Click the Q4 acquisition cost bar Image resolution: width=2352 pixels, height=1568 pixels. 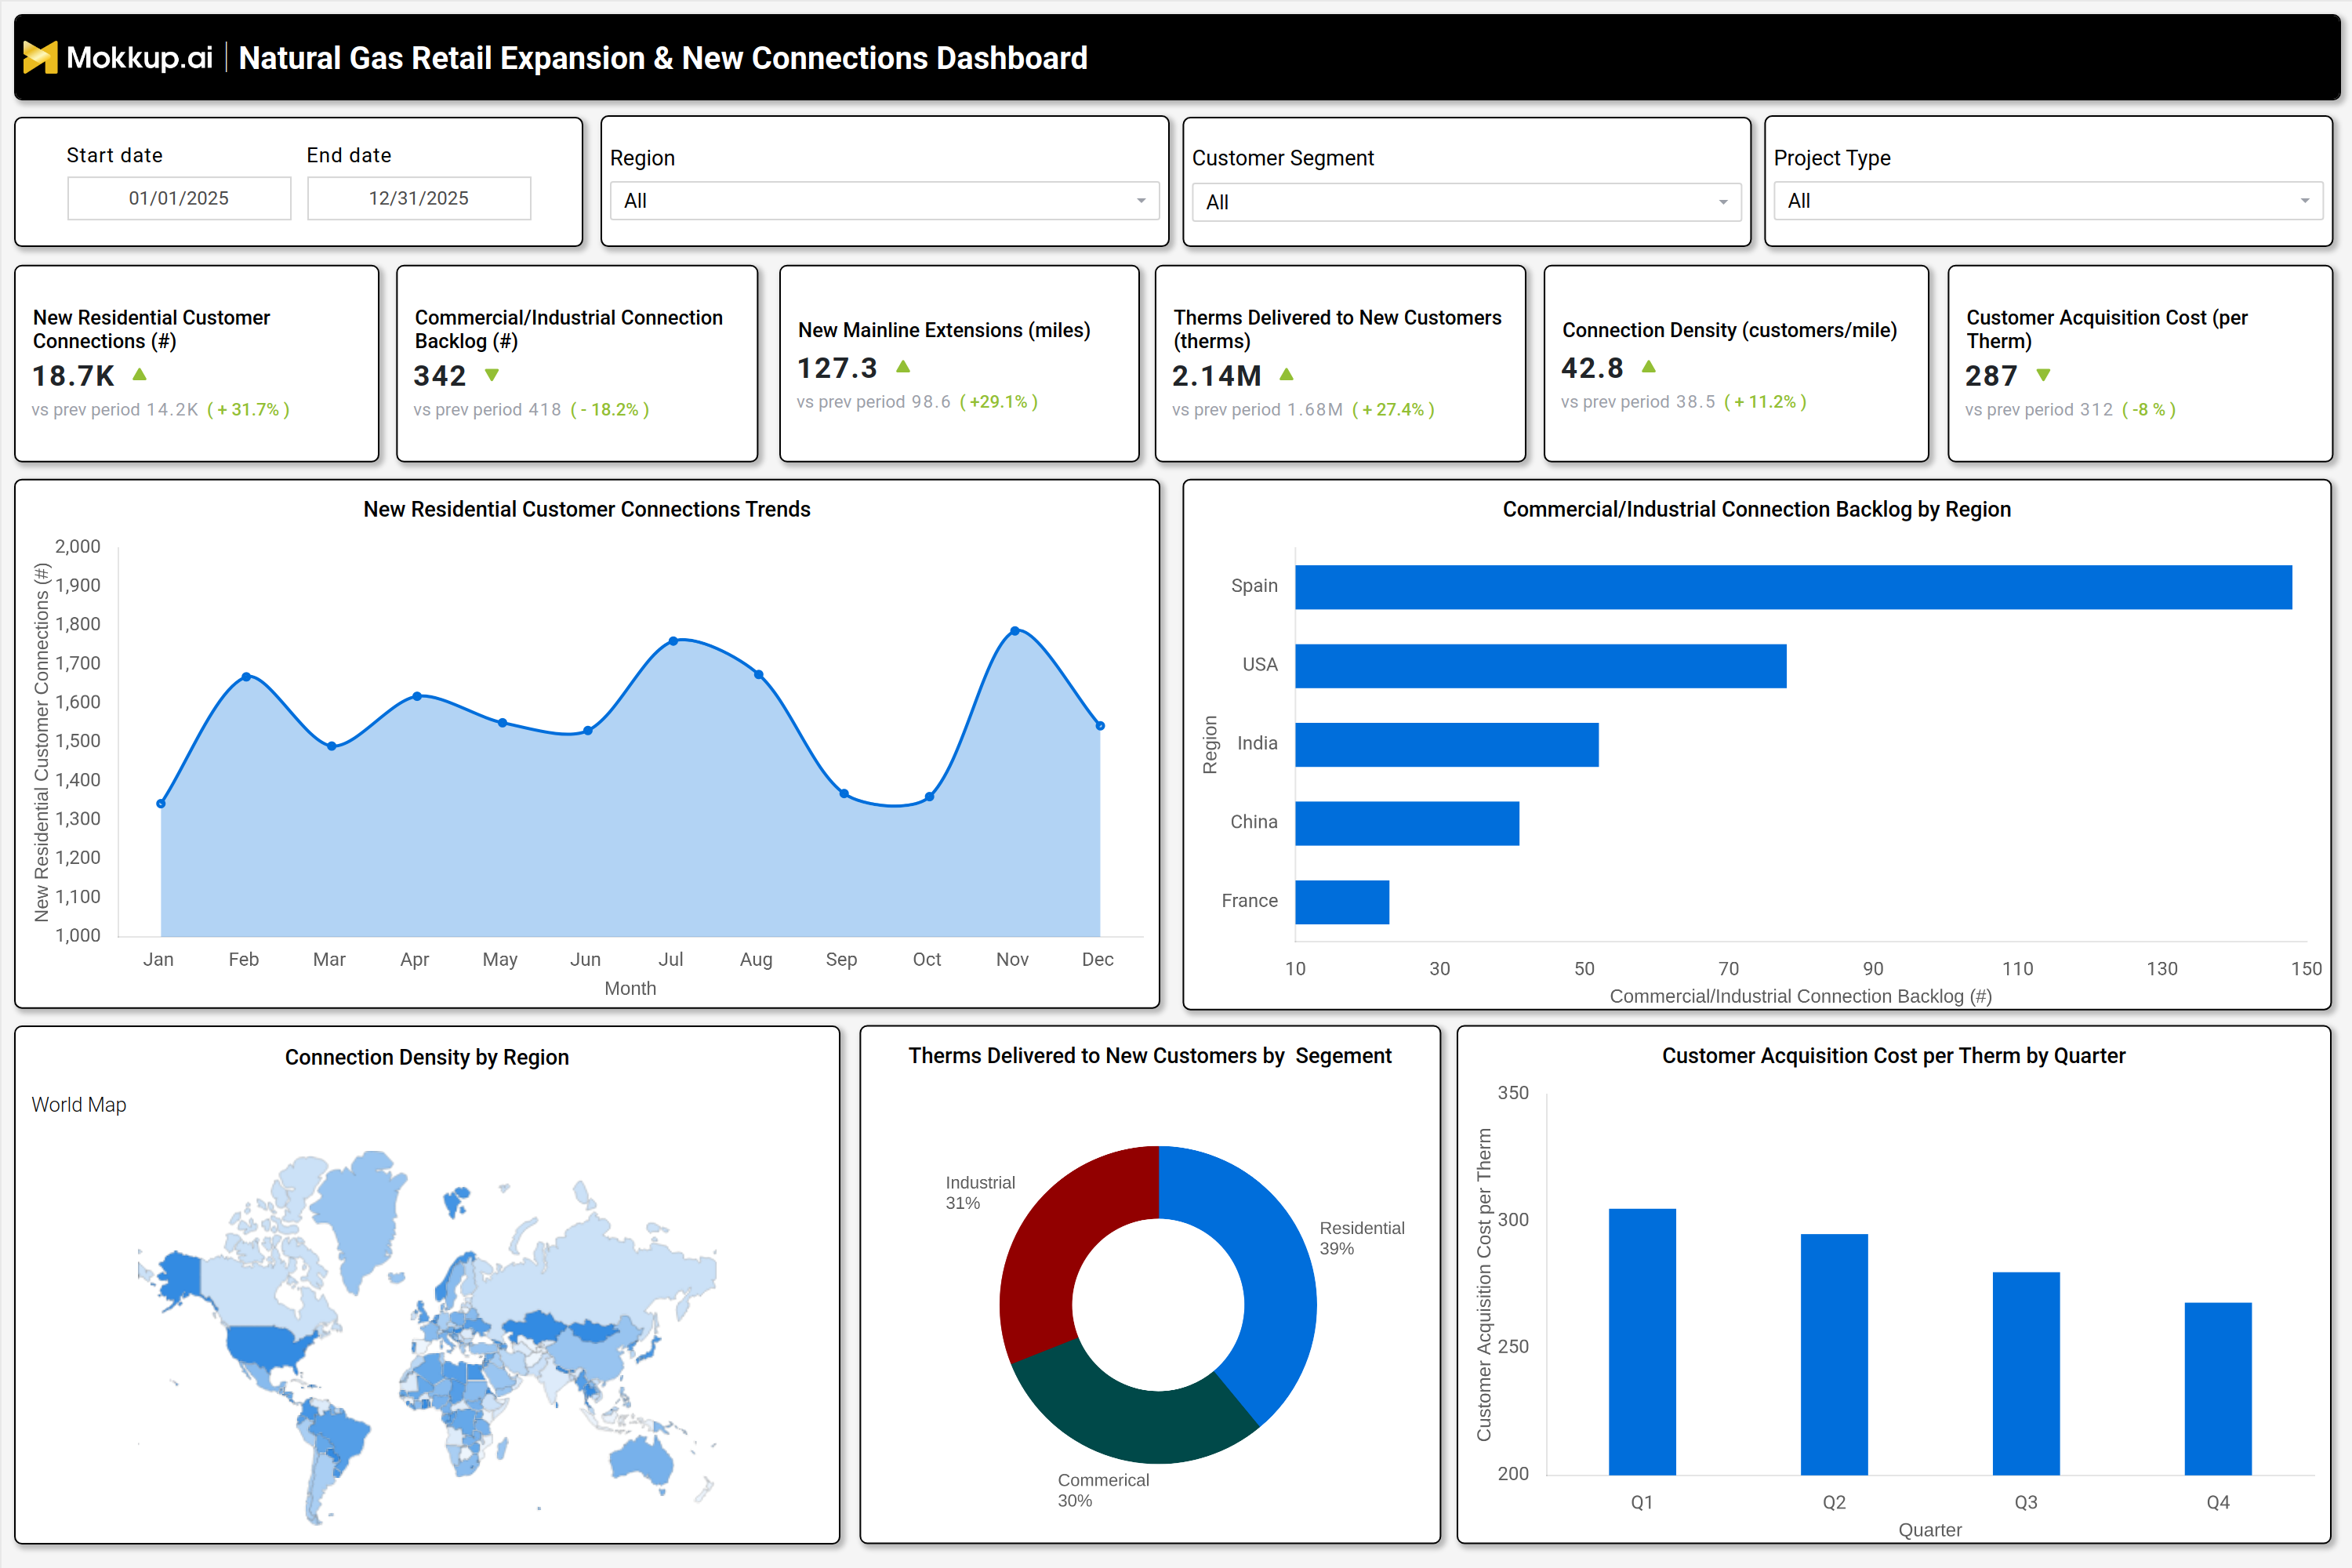(x=2218, y=1389)
